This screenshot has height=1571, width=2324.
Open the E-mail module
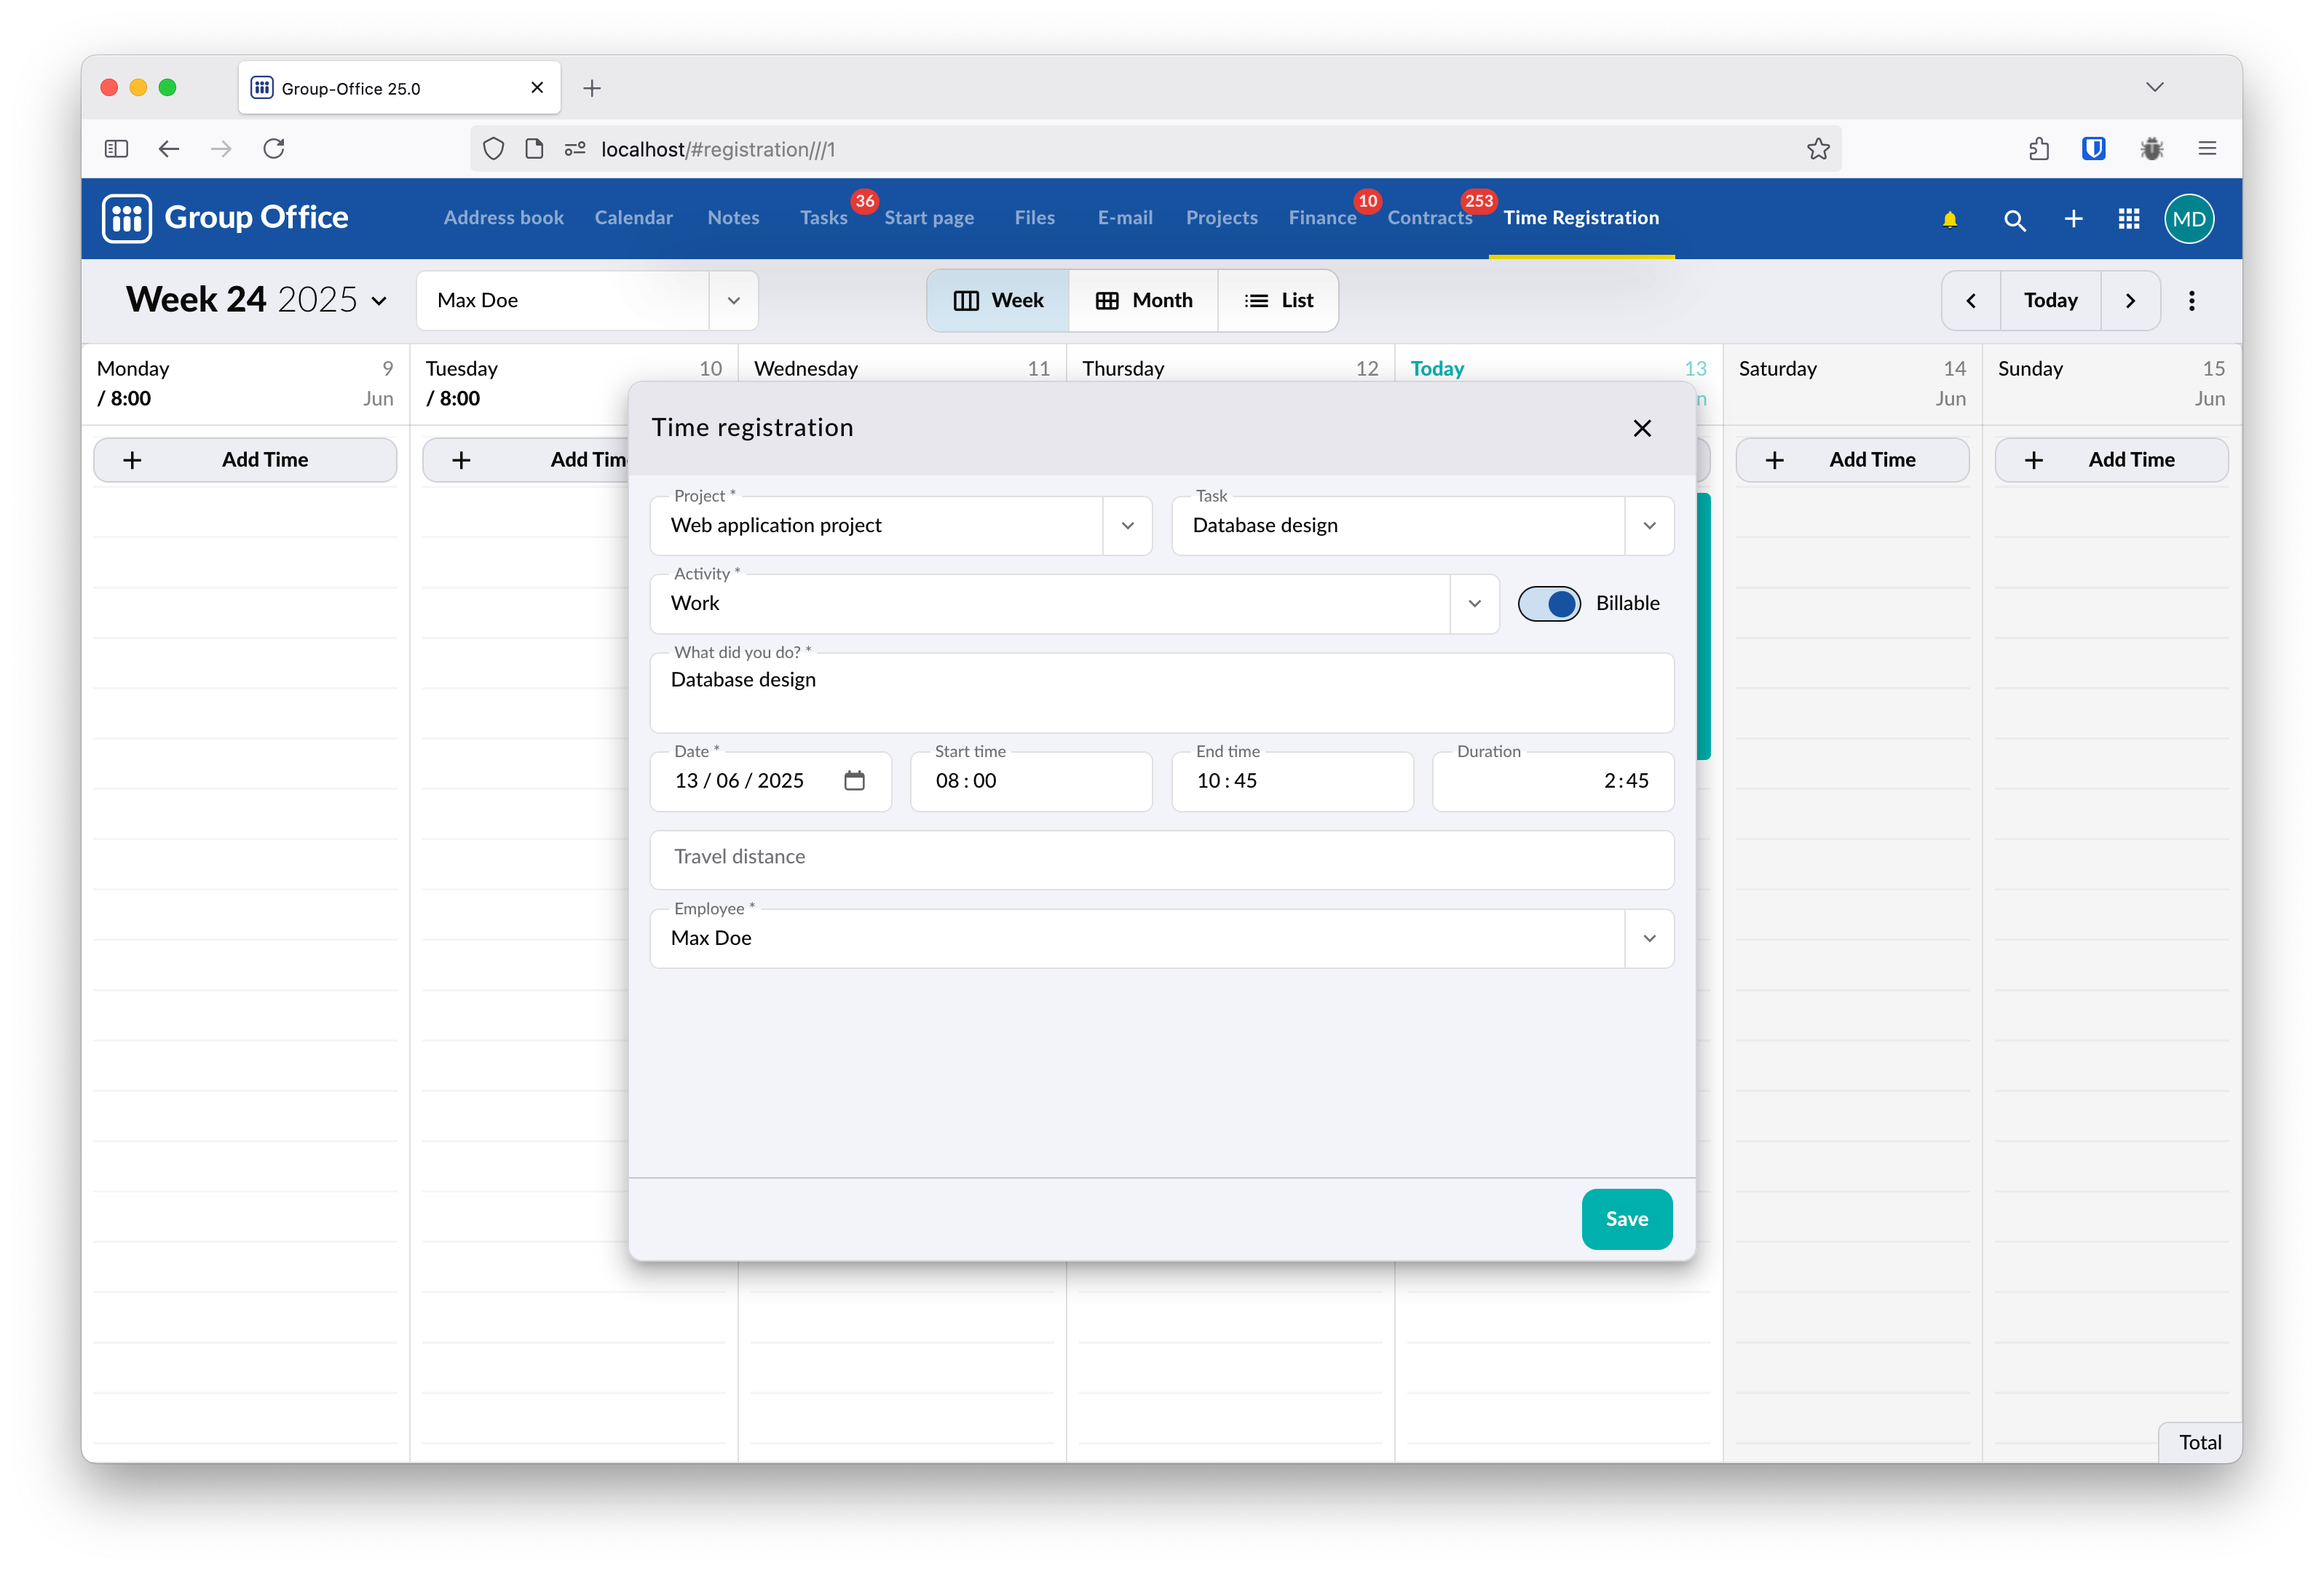click(1125, 218)
